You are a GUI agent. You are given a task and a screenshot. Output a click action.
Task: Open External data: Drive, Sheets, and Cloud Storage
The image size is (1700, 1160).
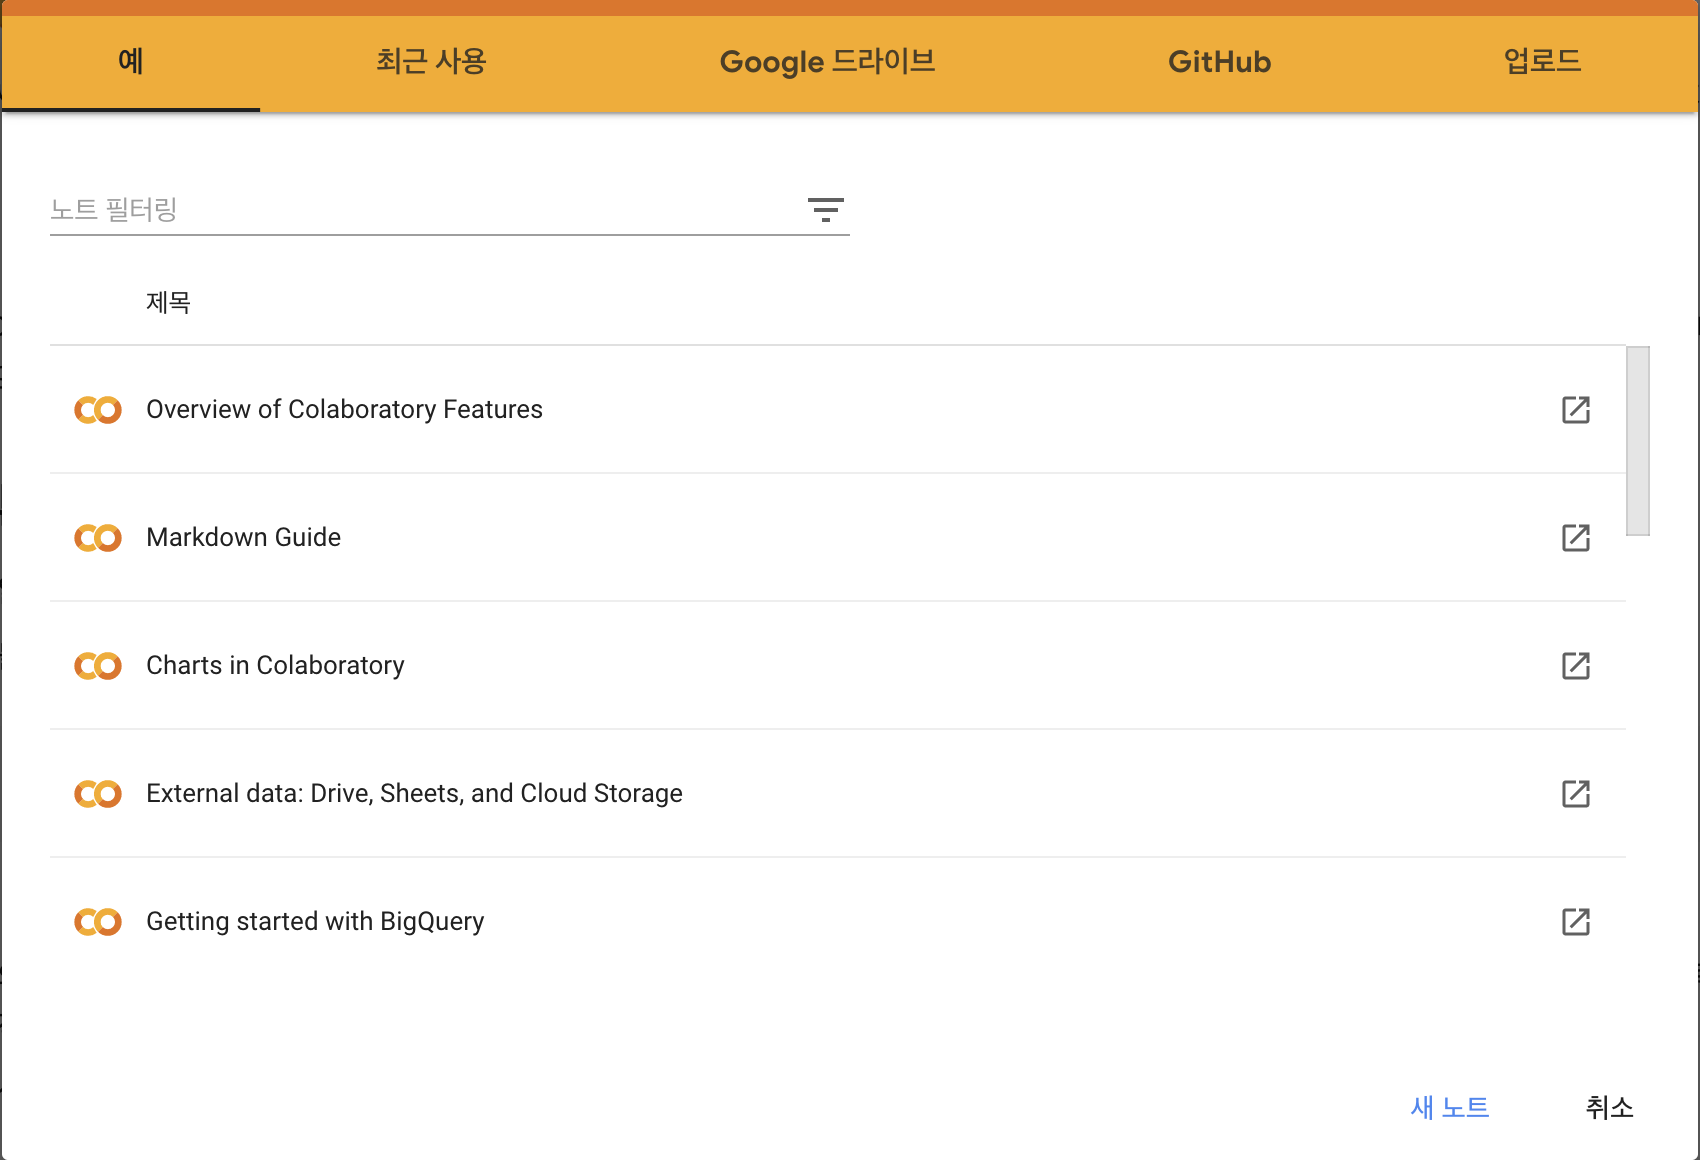414,793
